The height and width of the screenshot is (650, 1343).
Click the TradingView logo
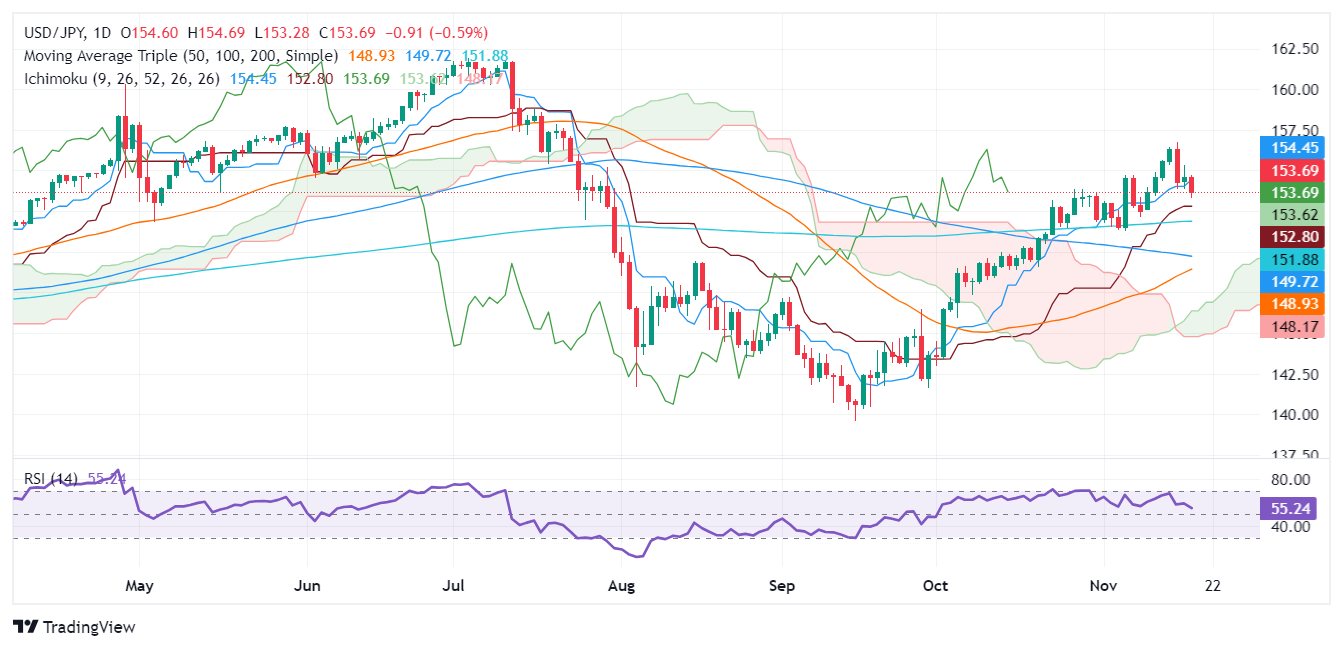pos(75,627)
